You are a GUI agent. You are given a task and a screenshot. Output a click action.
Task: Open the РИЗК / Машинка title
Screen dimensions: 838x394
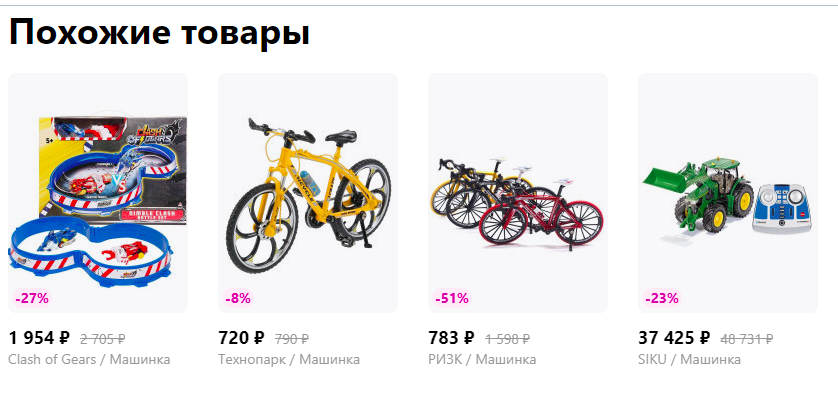coord(482,359)
